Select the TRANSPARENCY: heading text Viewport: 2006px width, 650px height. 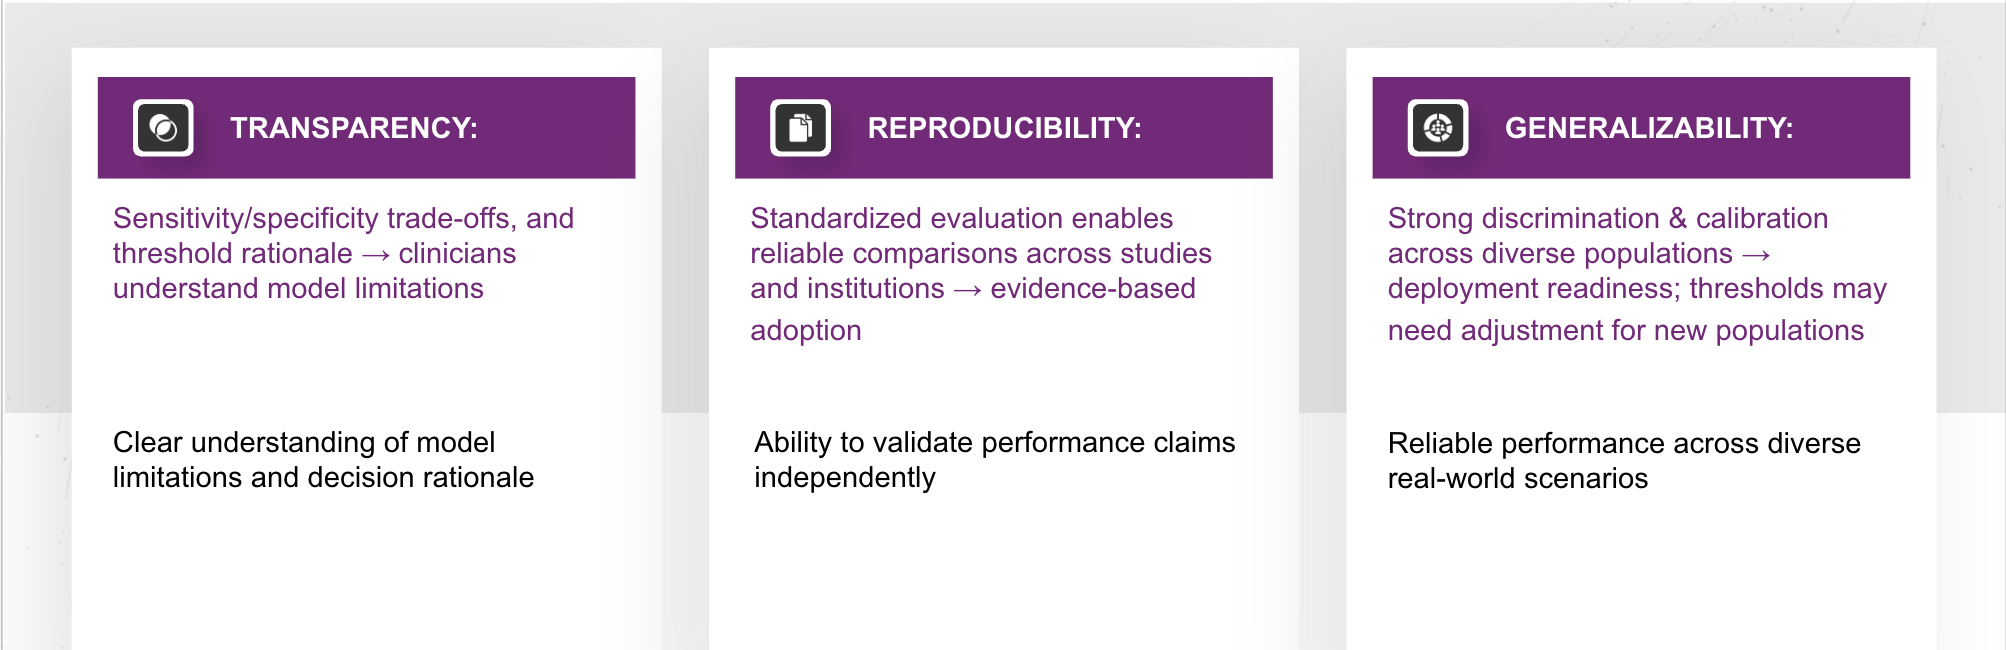point(354,128)
